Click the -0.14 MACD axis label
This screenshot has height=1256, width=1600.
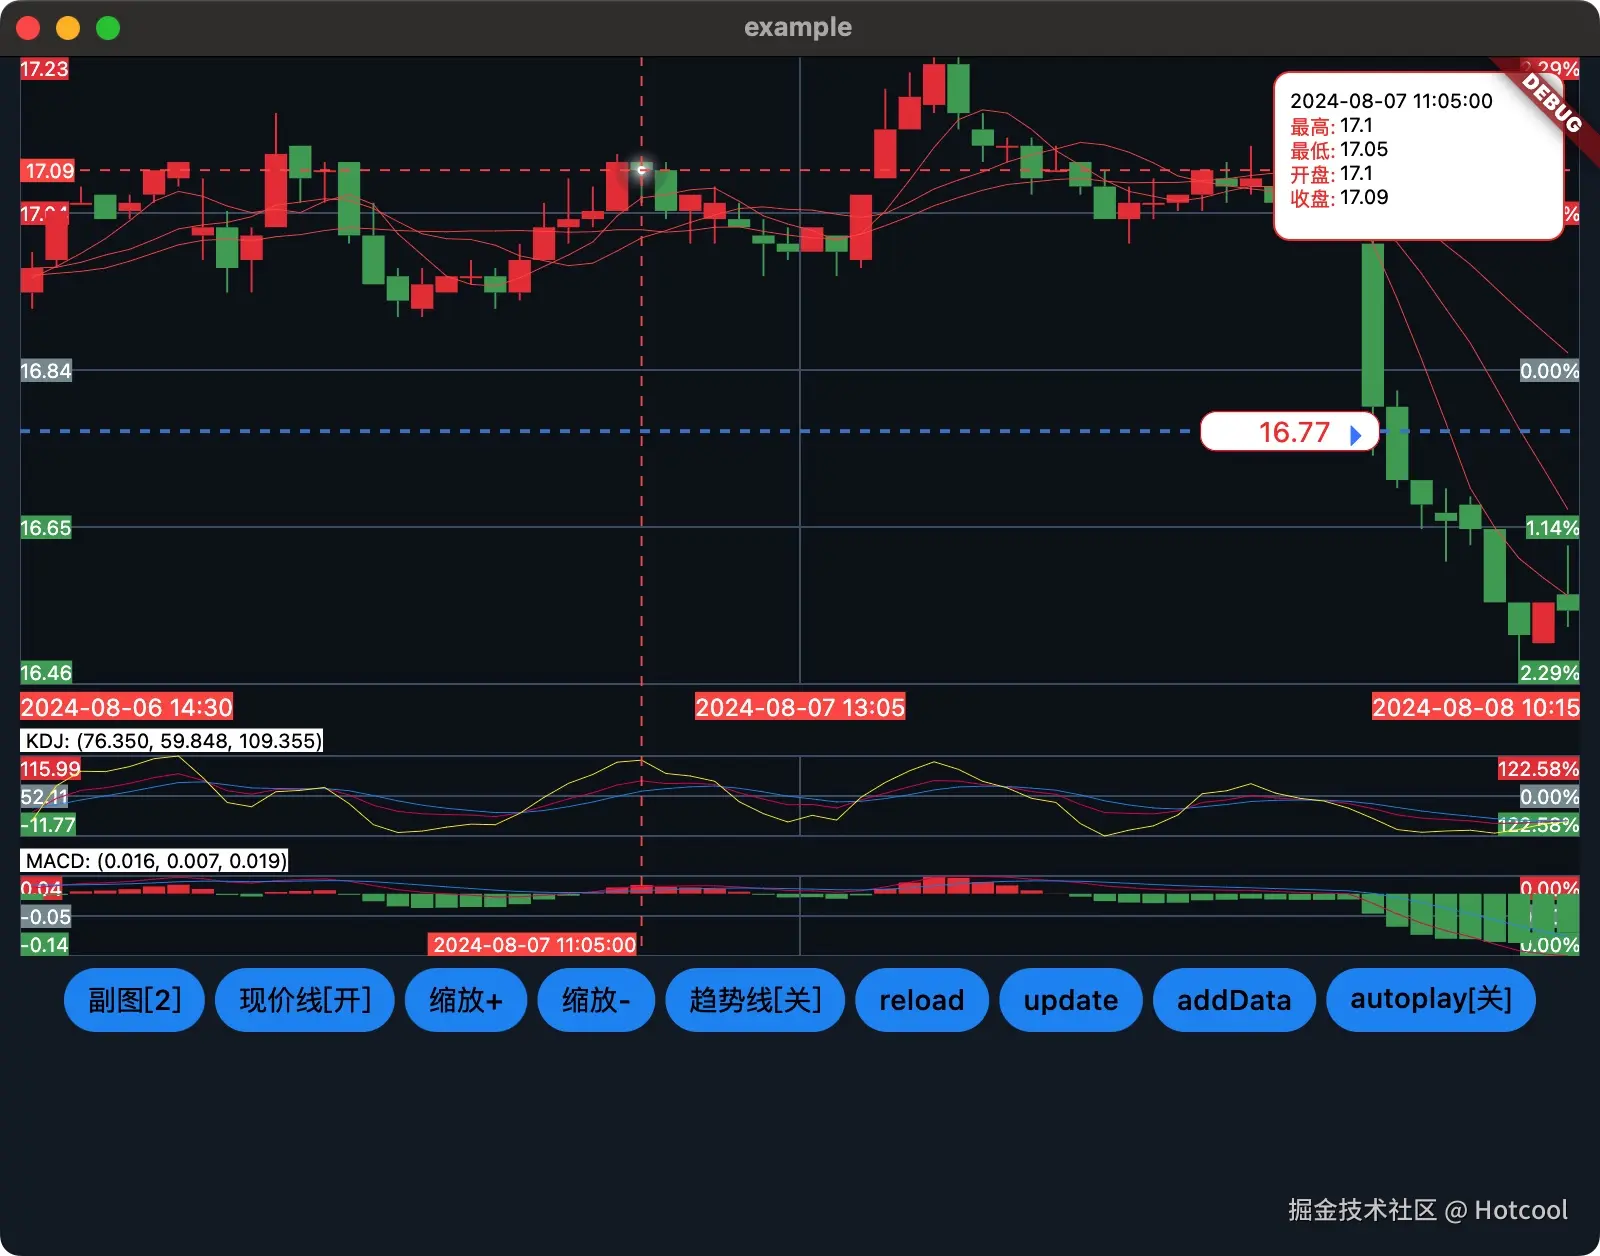[x=45, y=945]
